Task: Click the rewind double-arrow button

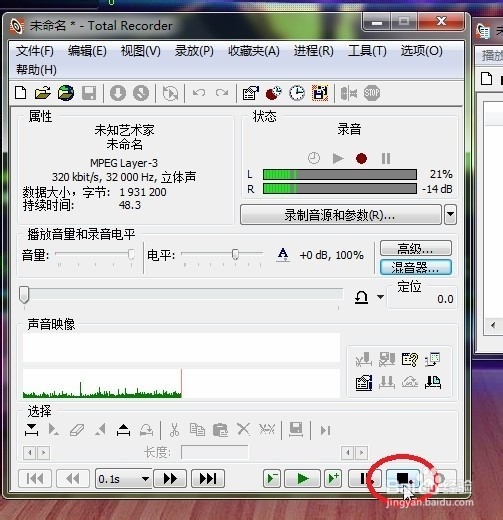Action: coord(73,479)
